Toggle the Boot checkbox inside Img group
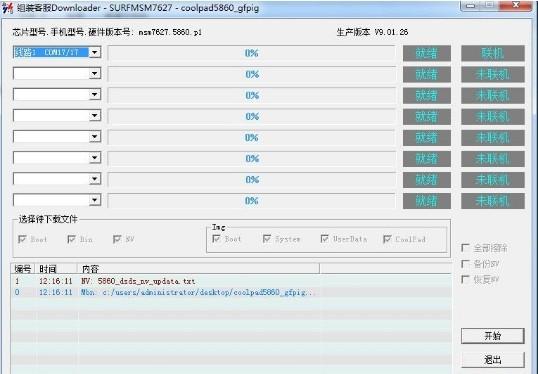Screen dimensions: 538x374 pyautogui.click(x=216, y=238)
